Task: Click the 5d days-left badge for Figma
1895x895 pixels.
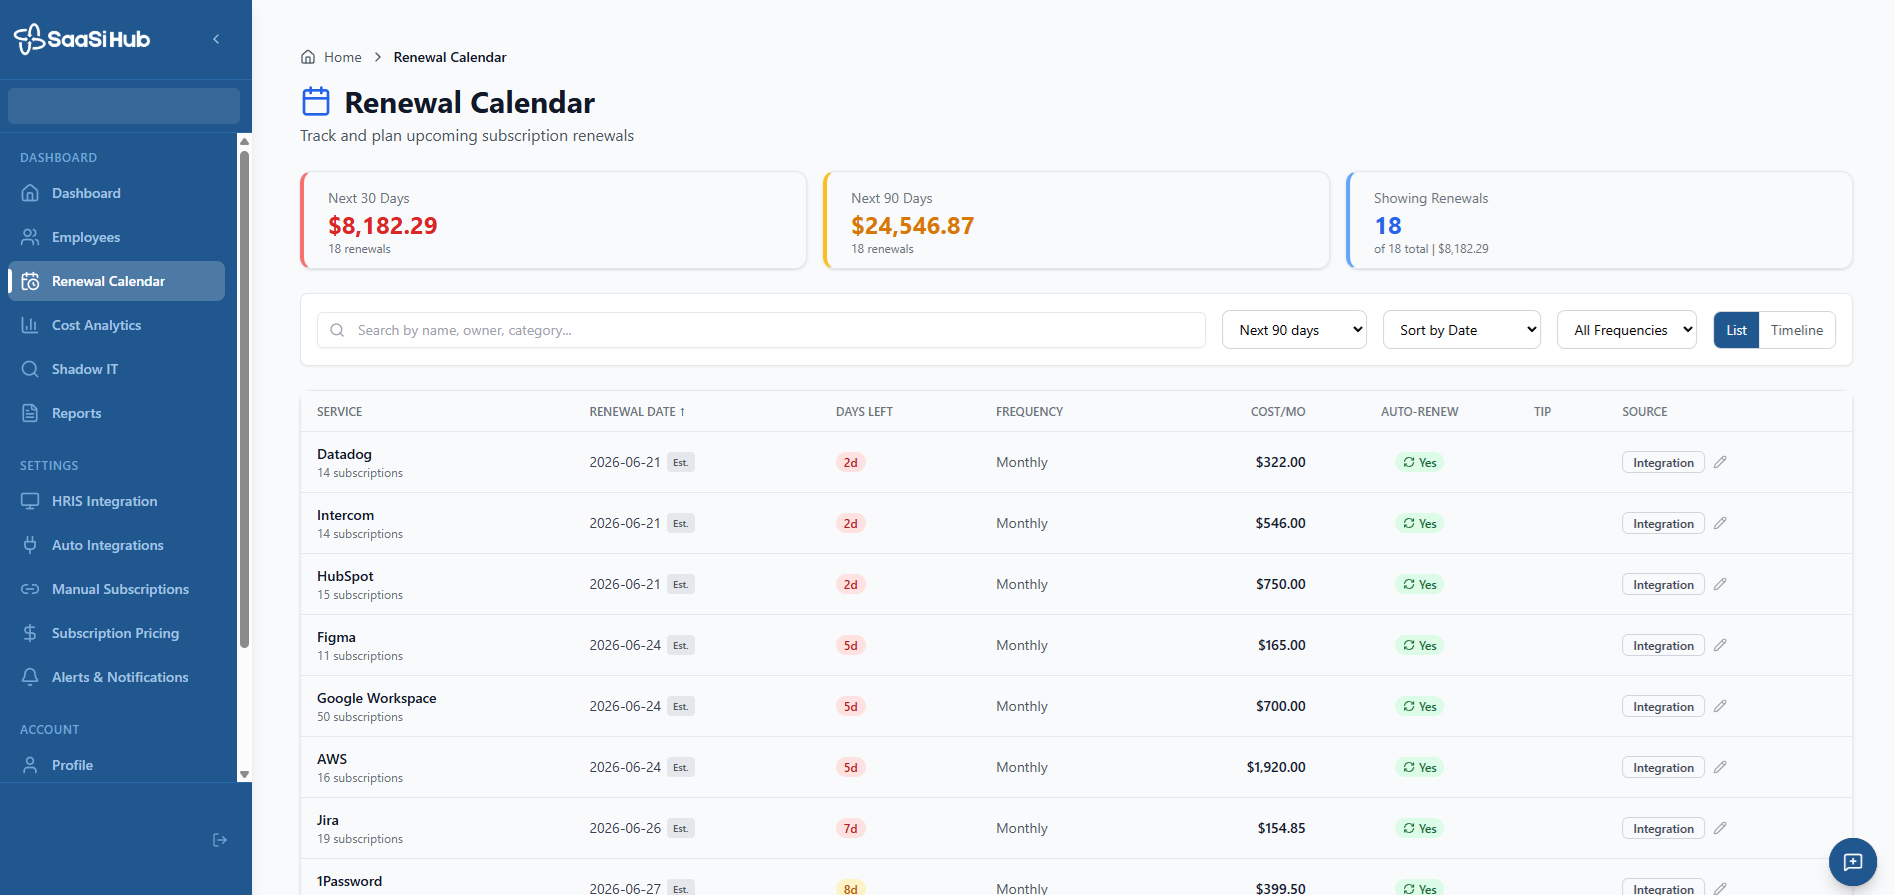Action: [x=850, y=645]
